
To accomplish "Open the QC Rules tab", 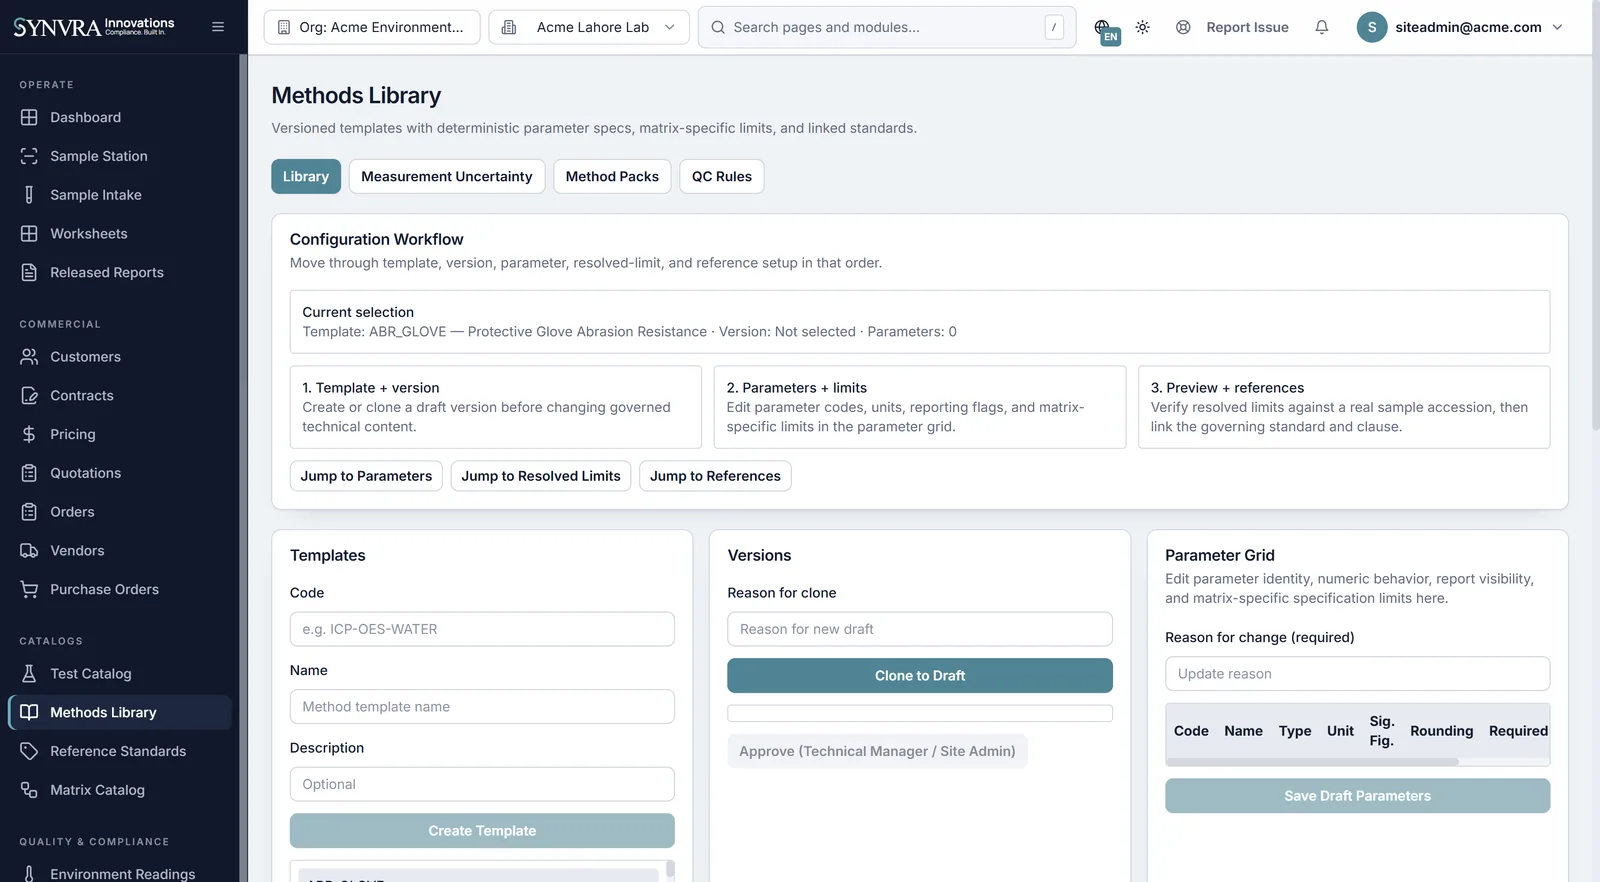I will pyautogui.click(x=722, y=176).
